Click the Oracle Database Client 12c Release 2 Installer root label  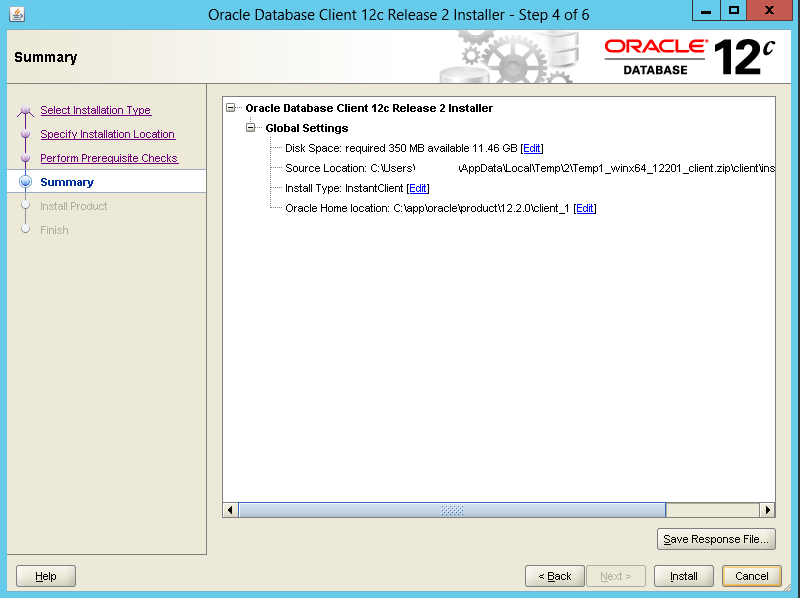[x=369, y=108]
